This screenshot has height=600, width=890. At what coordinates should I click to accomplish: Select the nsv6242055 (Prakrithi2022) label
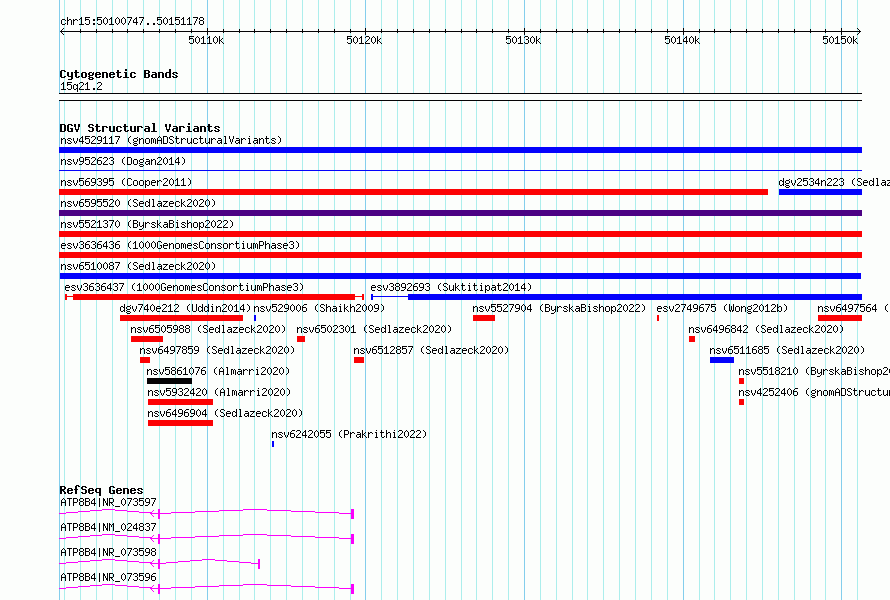[349, 434]
